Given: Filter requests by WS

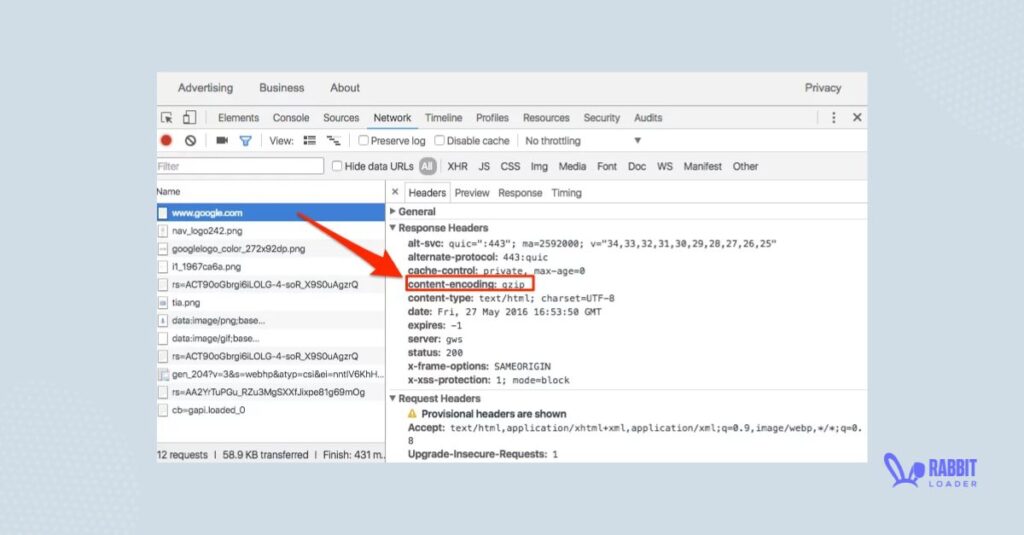Looking at the screenshot, I should (x=665, y=167).
